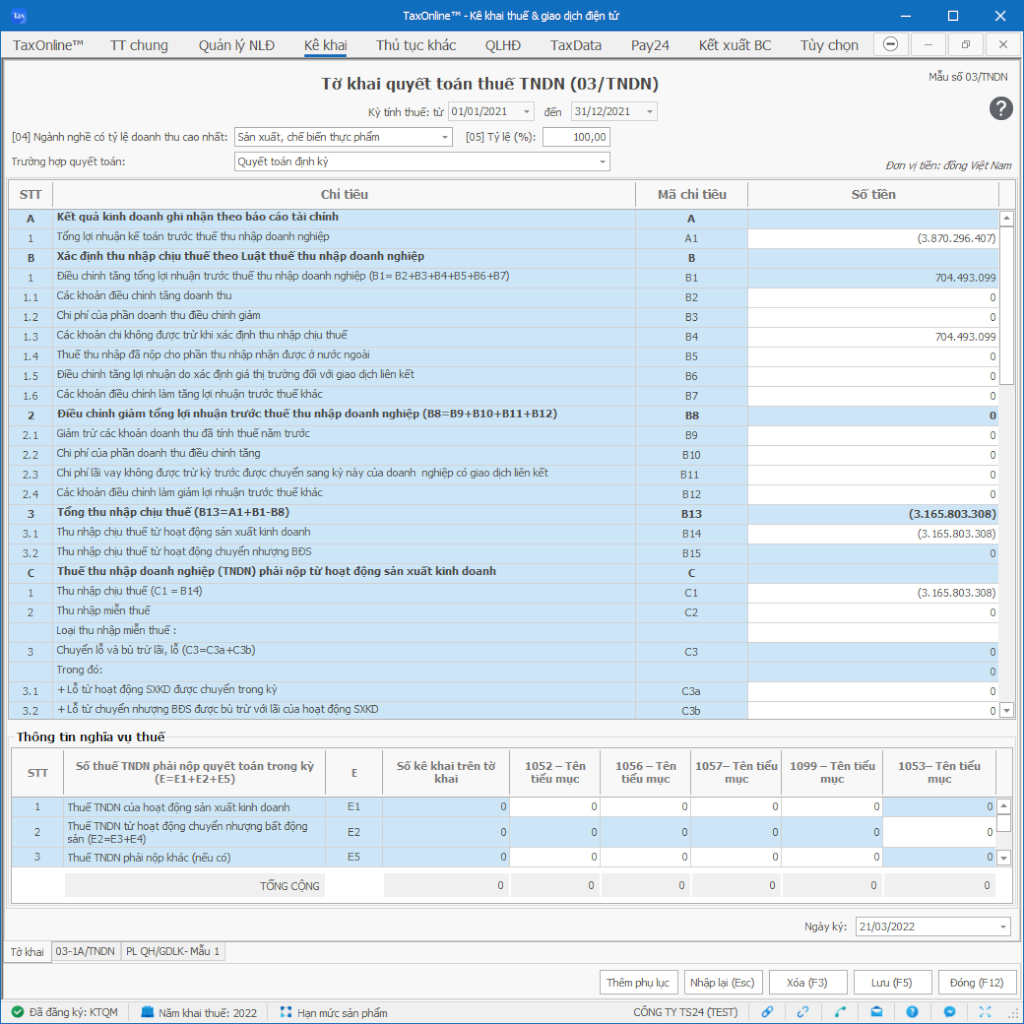
Task: Open the tax period end date dropdown
Action: [649, 112]
